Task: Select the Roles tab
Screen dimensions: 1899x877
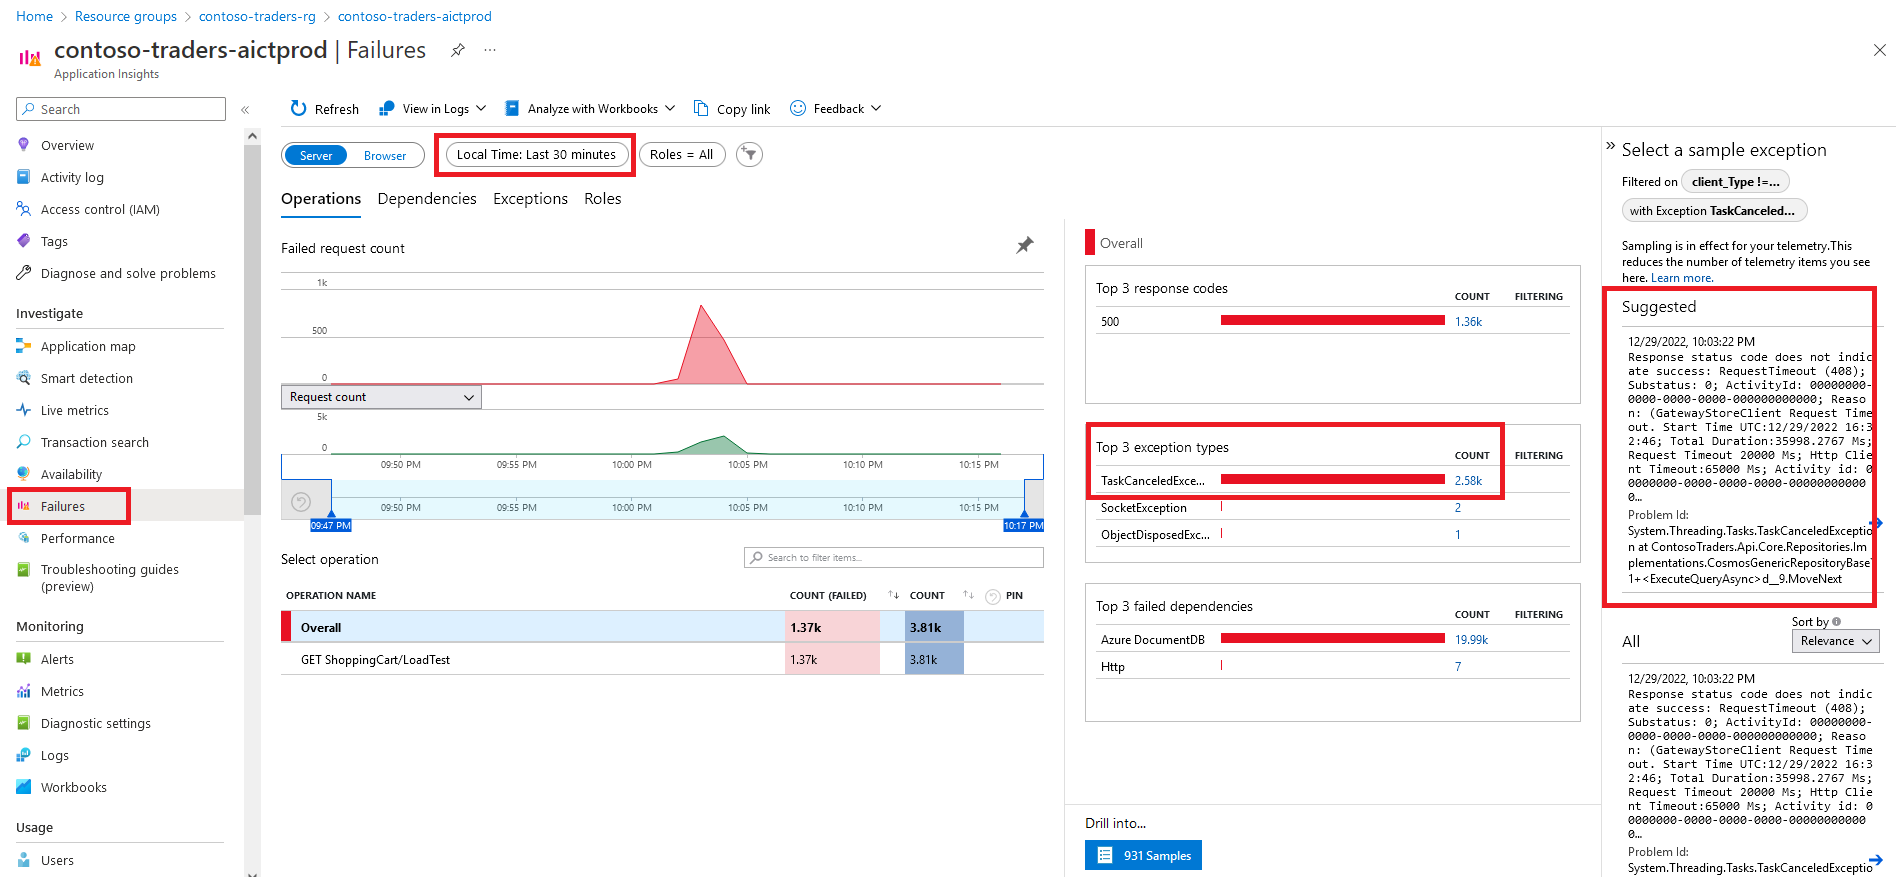Action: (x=603, y=199)
